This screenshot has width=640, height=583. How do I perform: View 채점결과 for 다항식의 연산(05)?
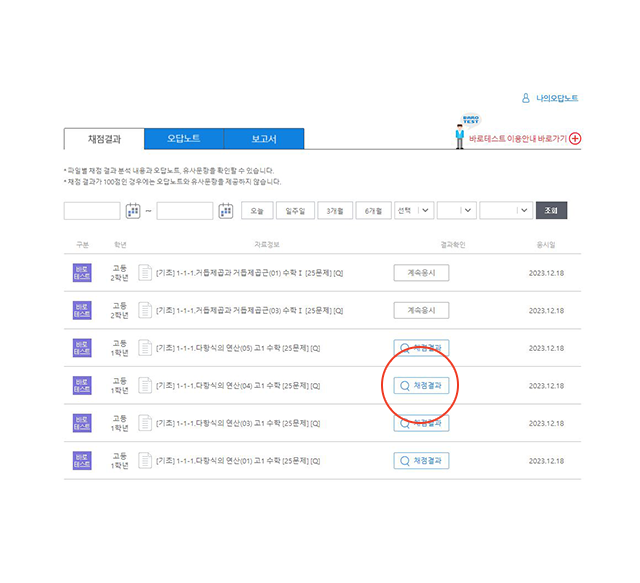(x=421, y=348)
